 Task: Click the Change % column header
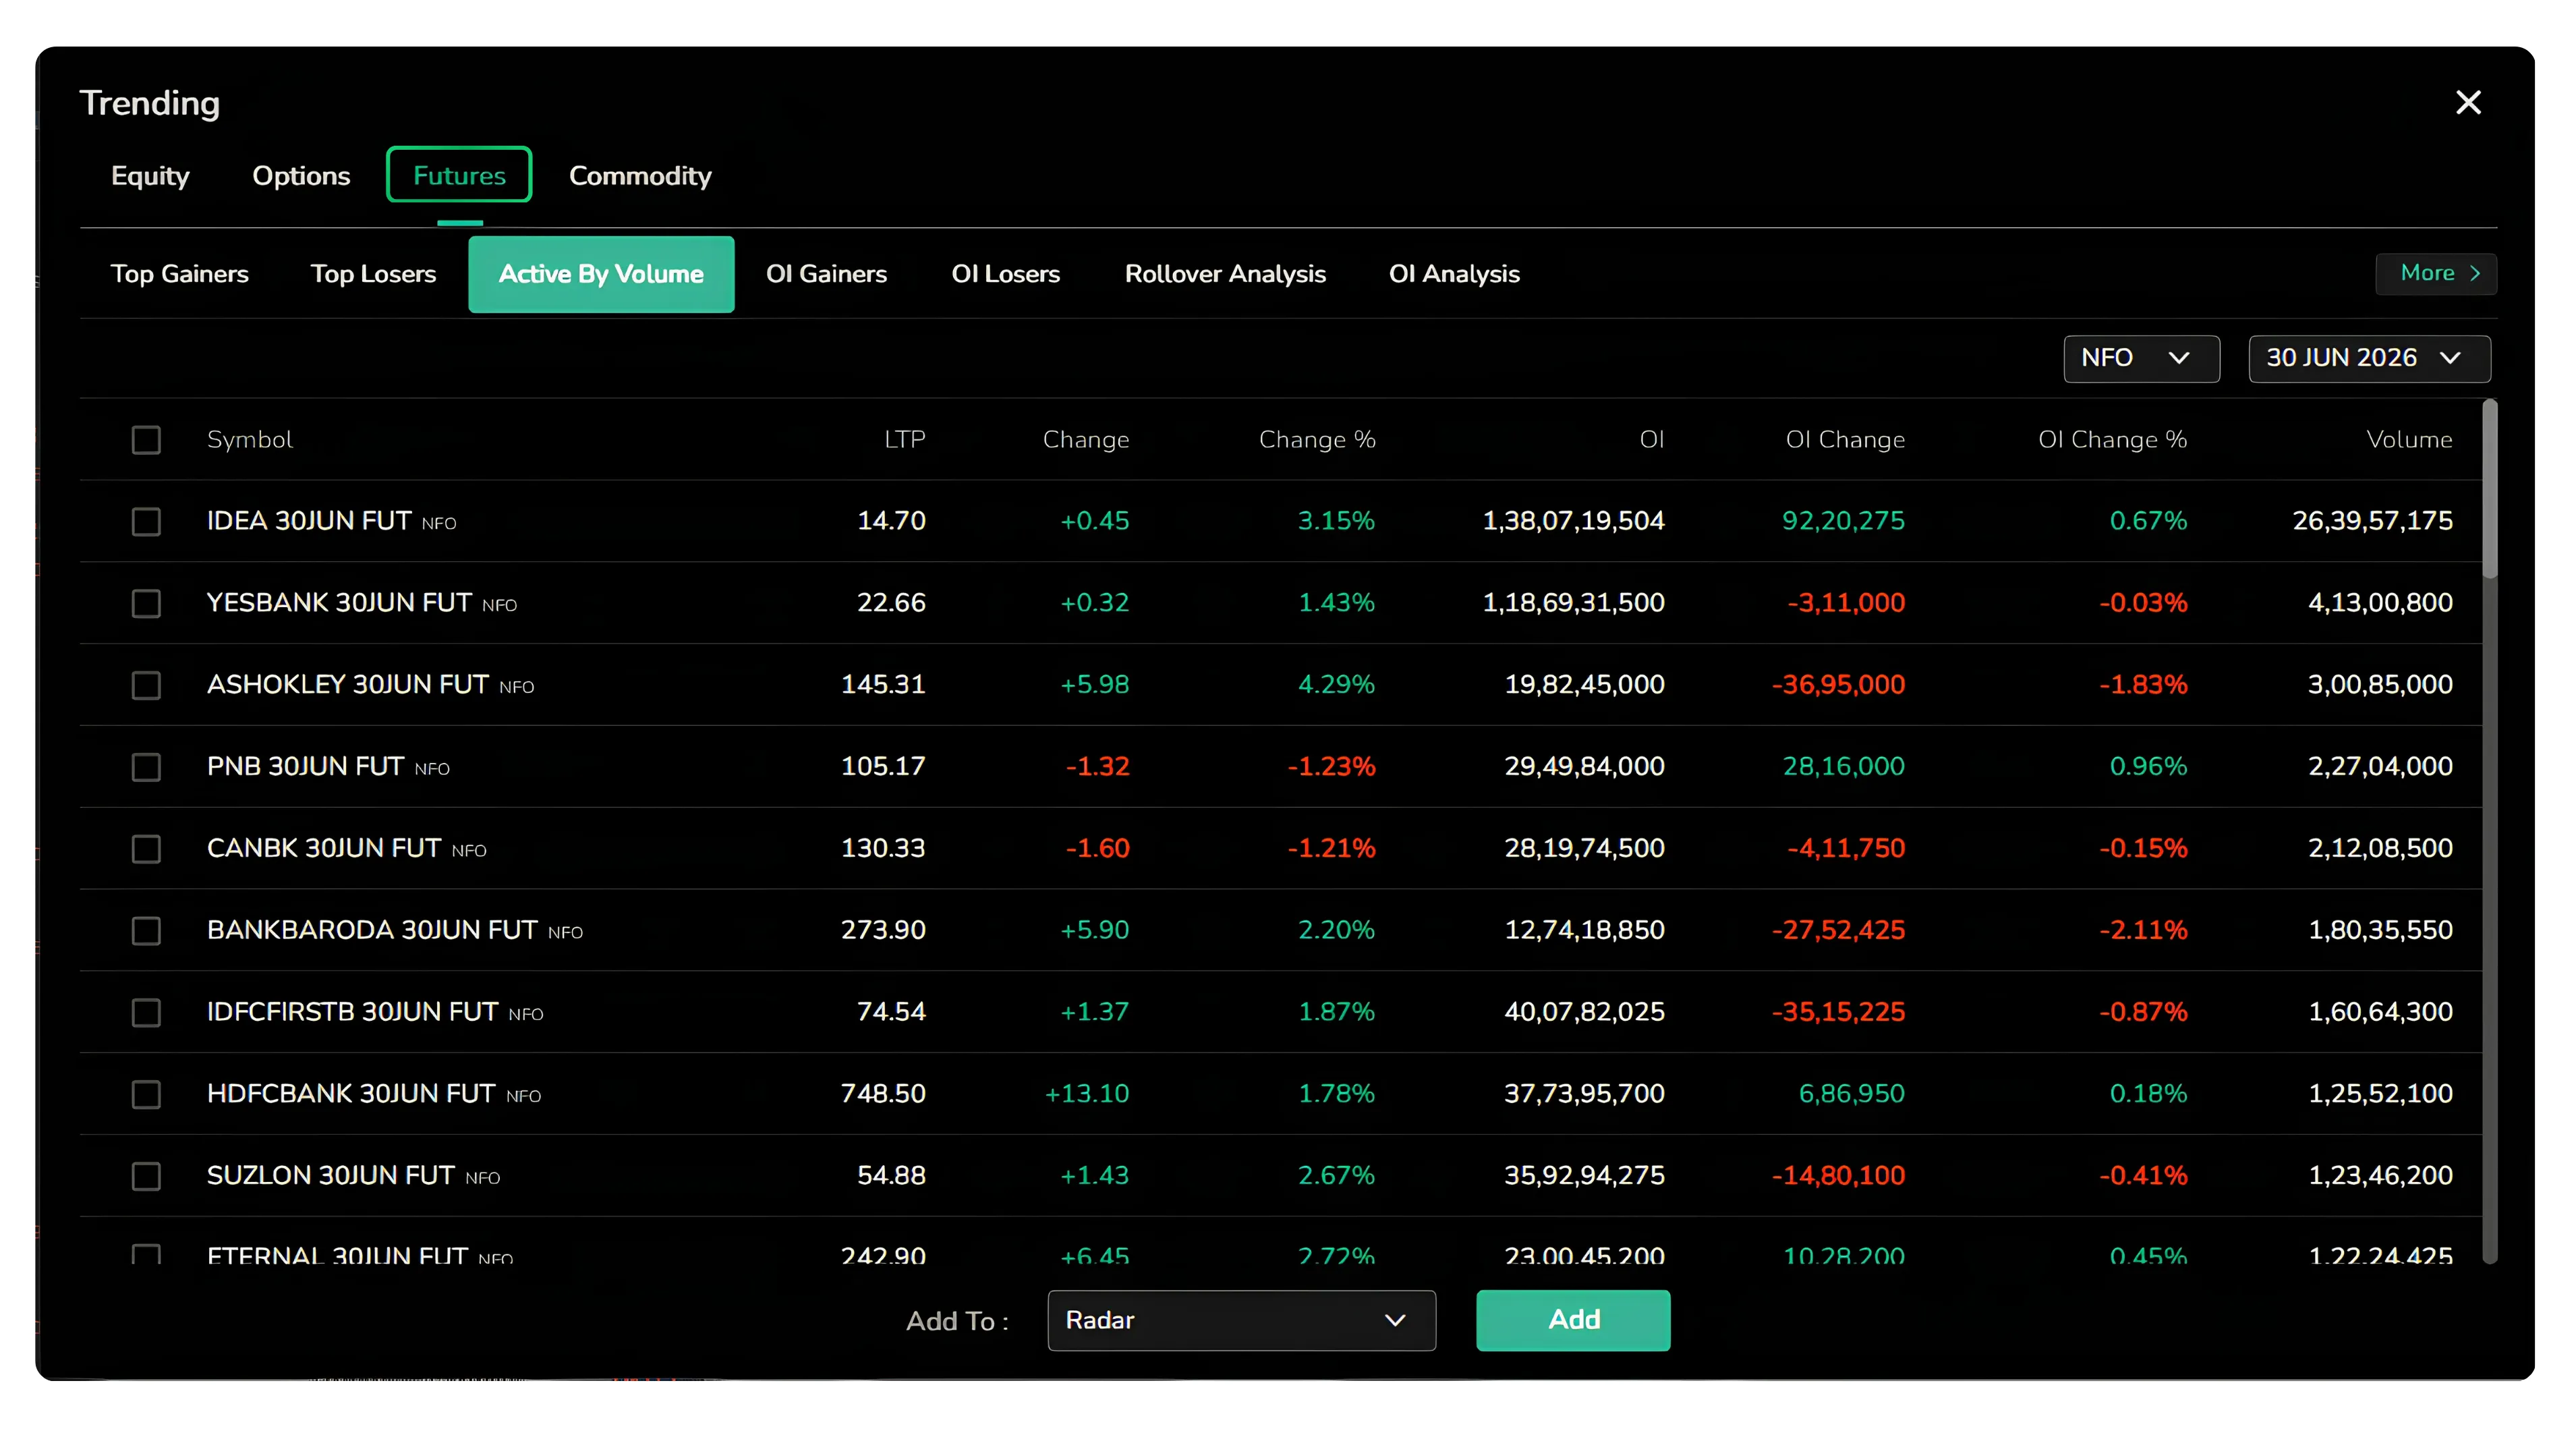point(1317,440)
